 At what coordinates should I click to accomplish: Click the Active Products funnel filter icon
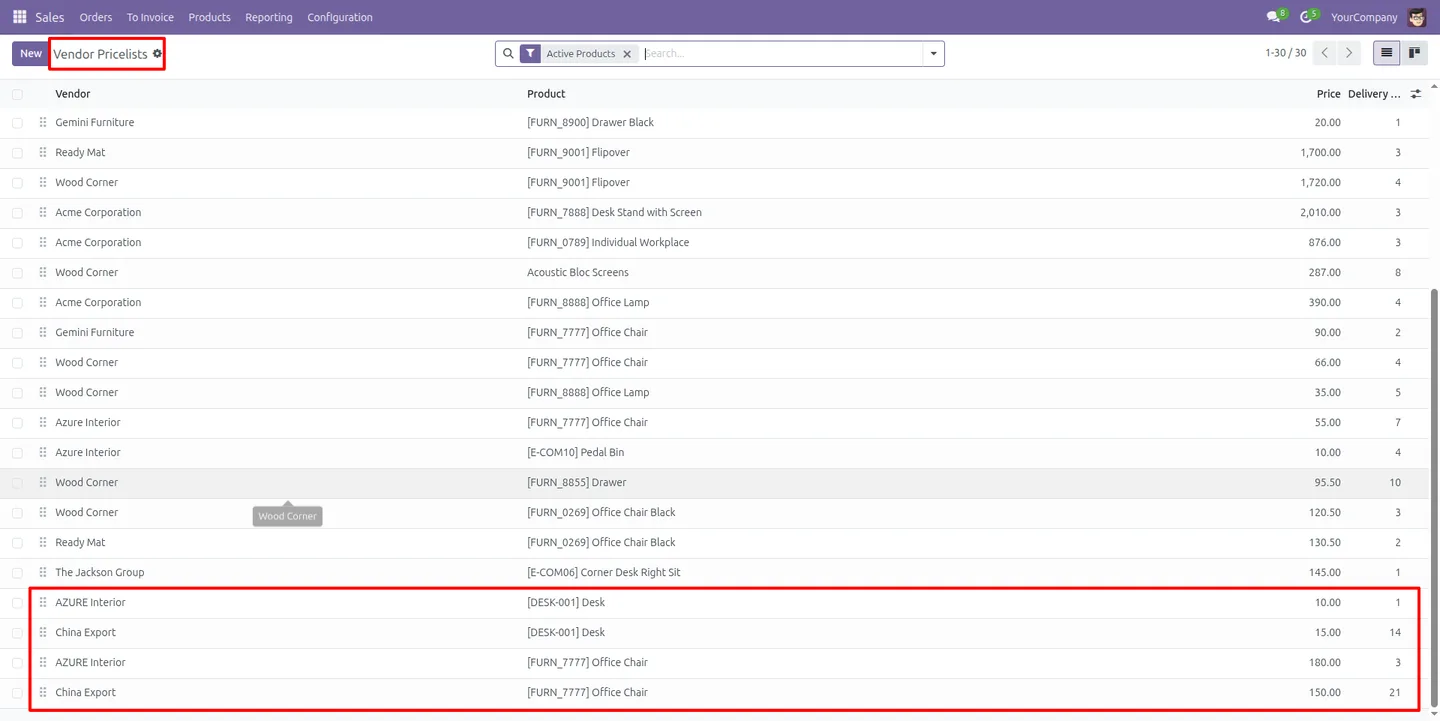tap(530, 54)
